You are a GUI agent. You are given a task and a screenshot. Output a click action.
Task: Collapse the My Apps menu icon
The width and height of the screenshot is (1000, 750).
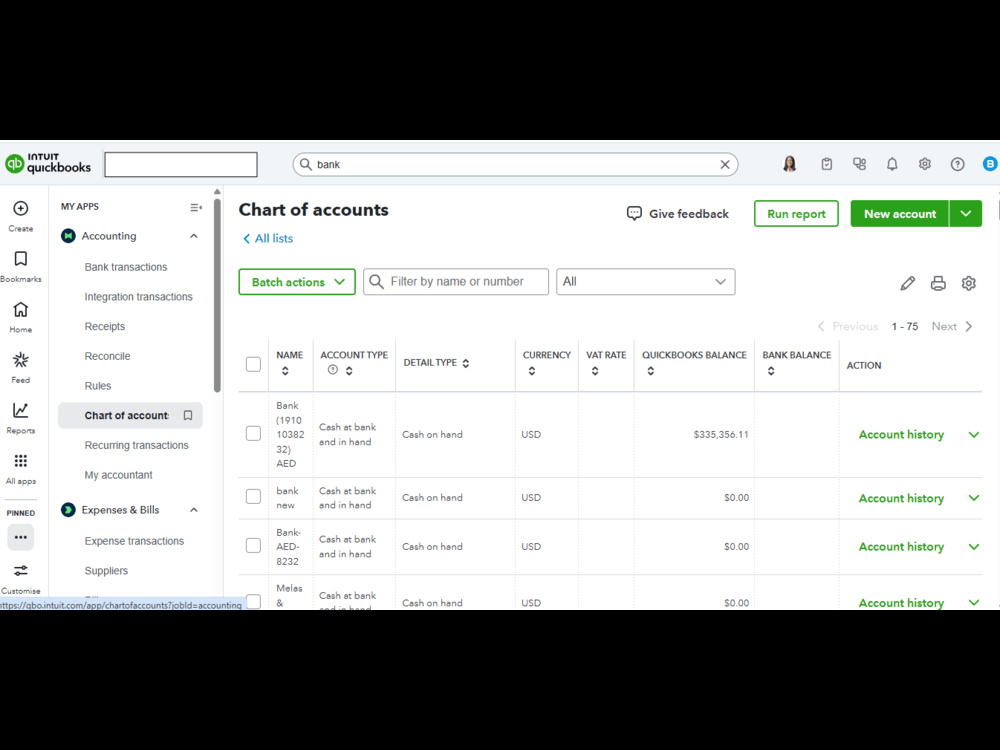(x=196, y=207)
